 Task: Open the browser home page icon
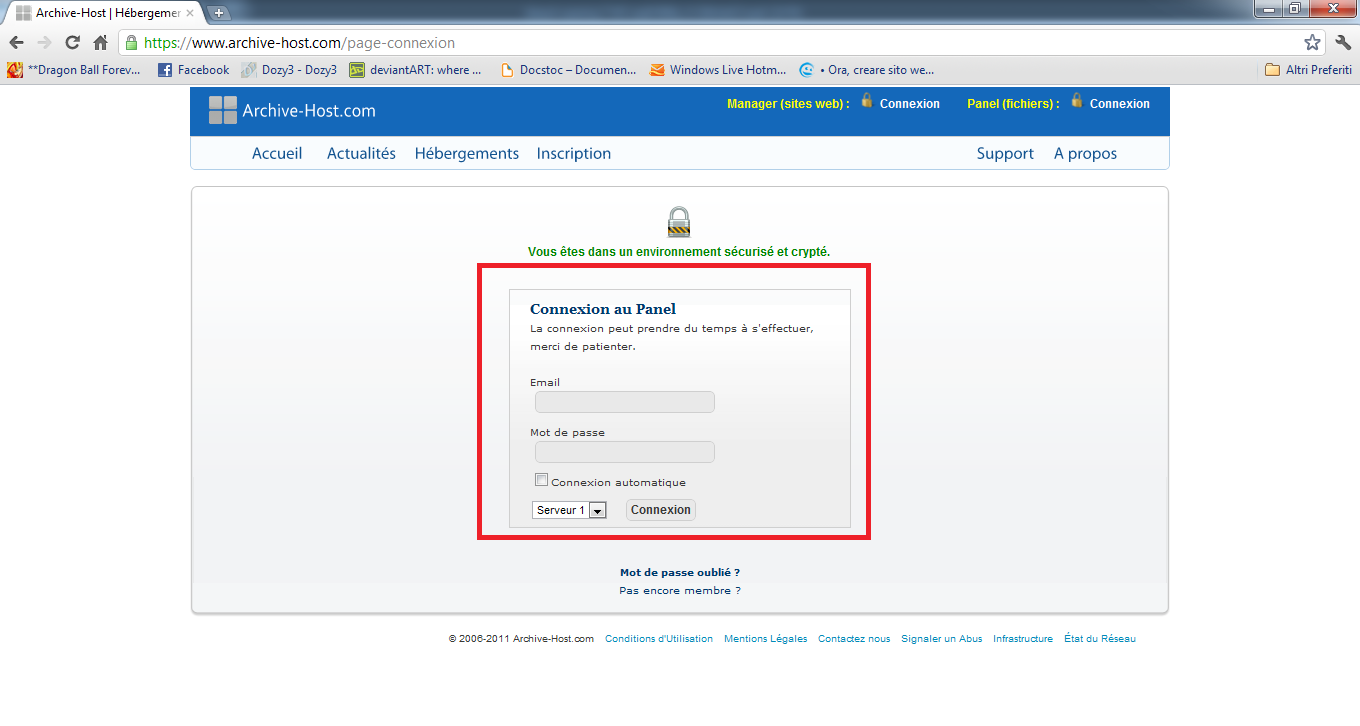coord(100,43)
